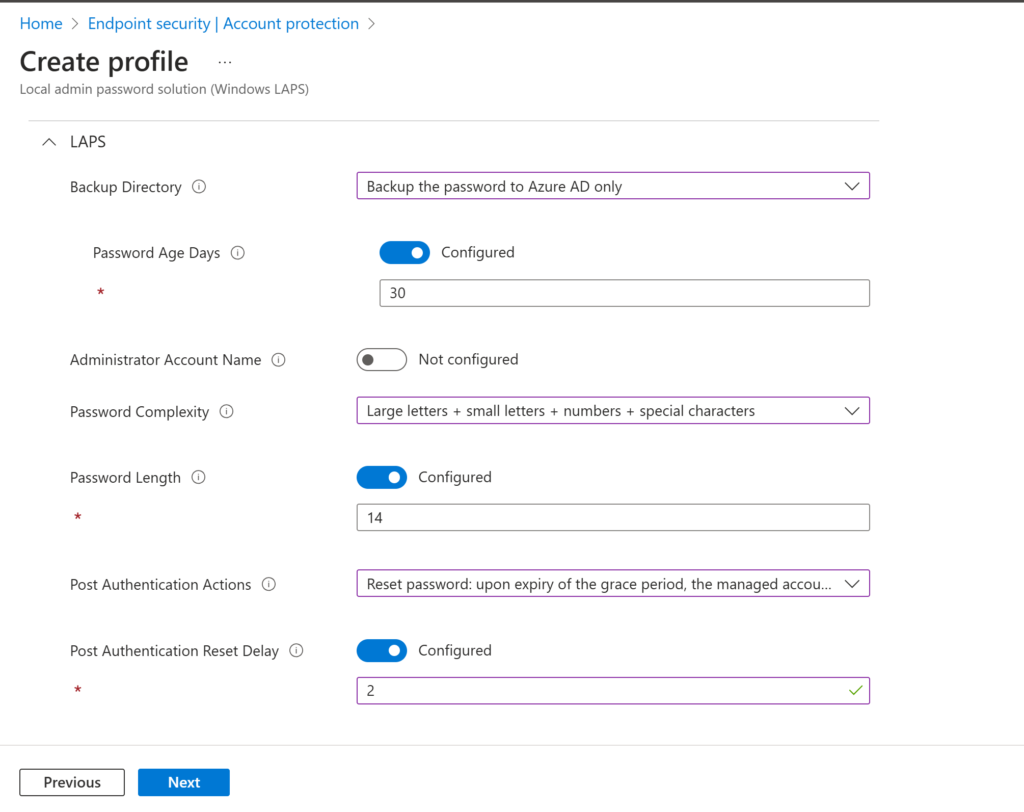Click info icon next to Password Complexity
The image size is (1024, 812).
coord(227,412)
